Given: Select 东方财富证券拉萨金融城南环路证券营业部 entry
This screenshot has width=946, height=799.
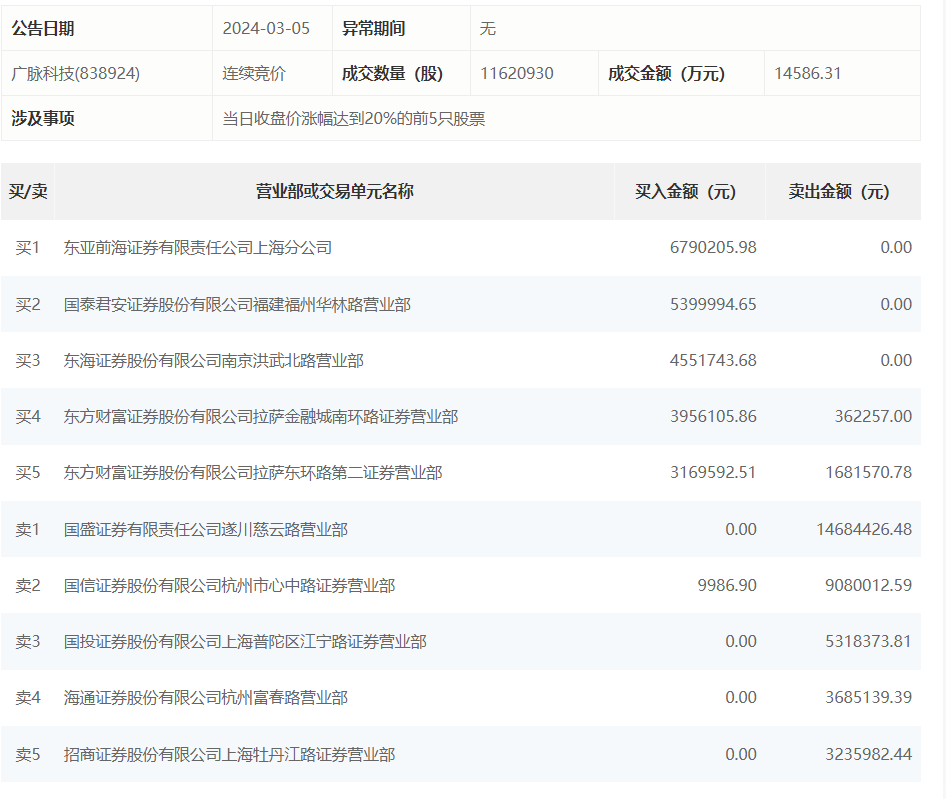Looking at the screenshot, I should (x=261, y=416).
